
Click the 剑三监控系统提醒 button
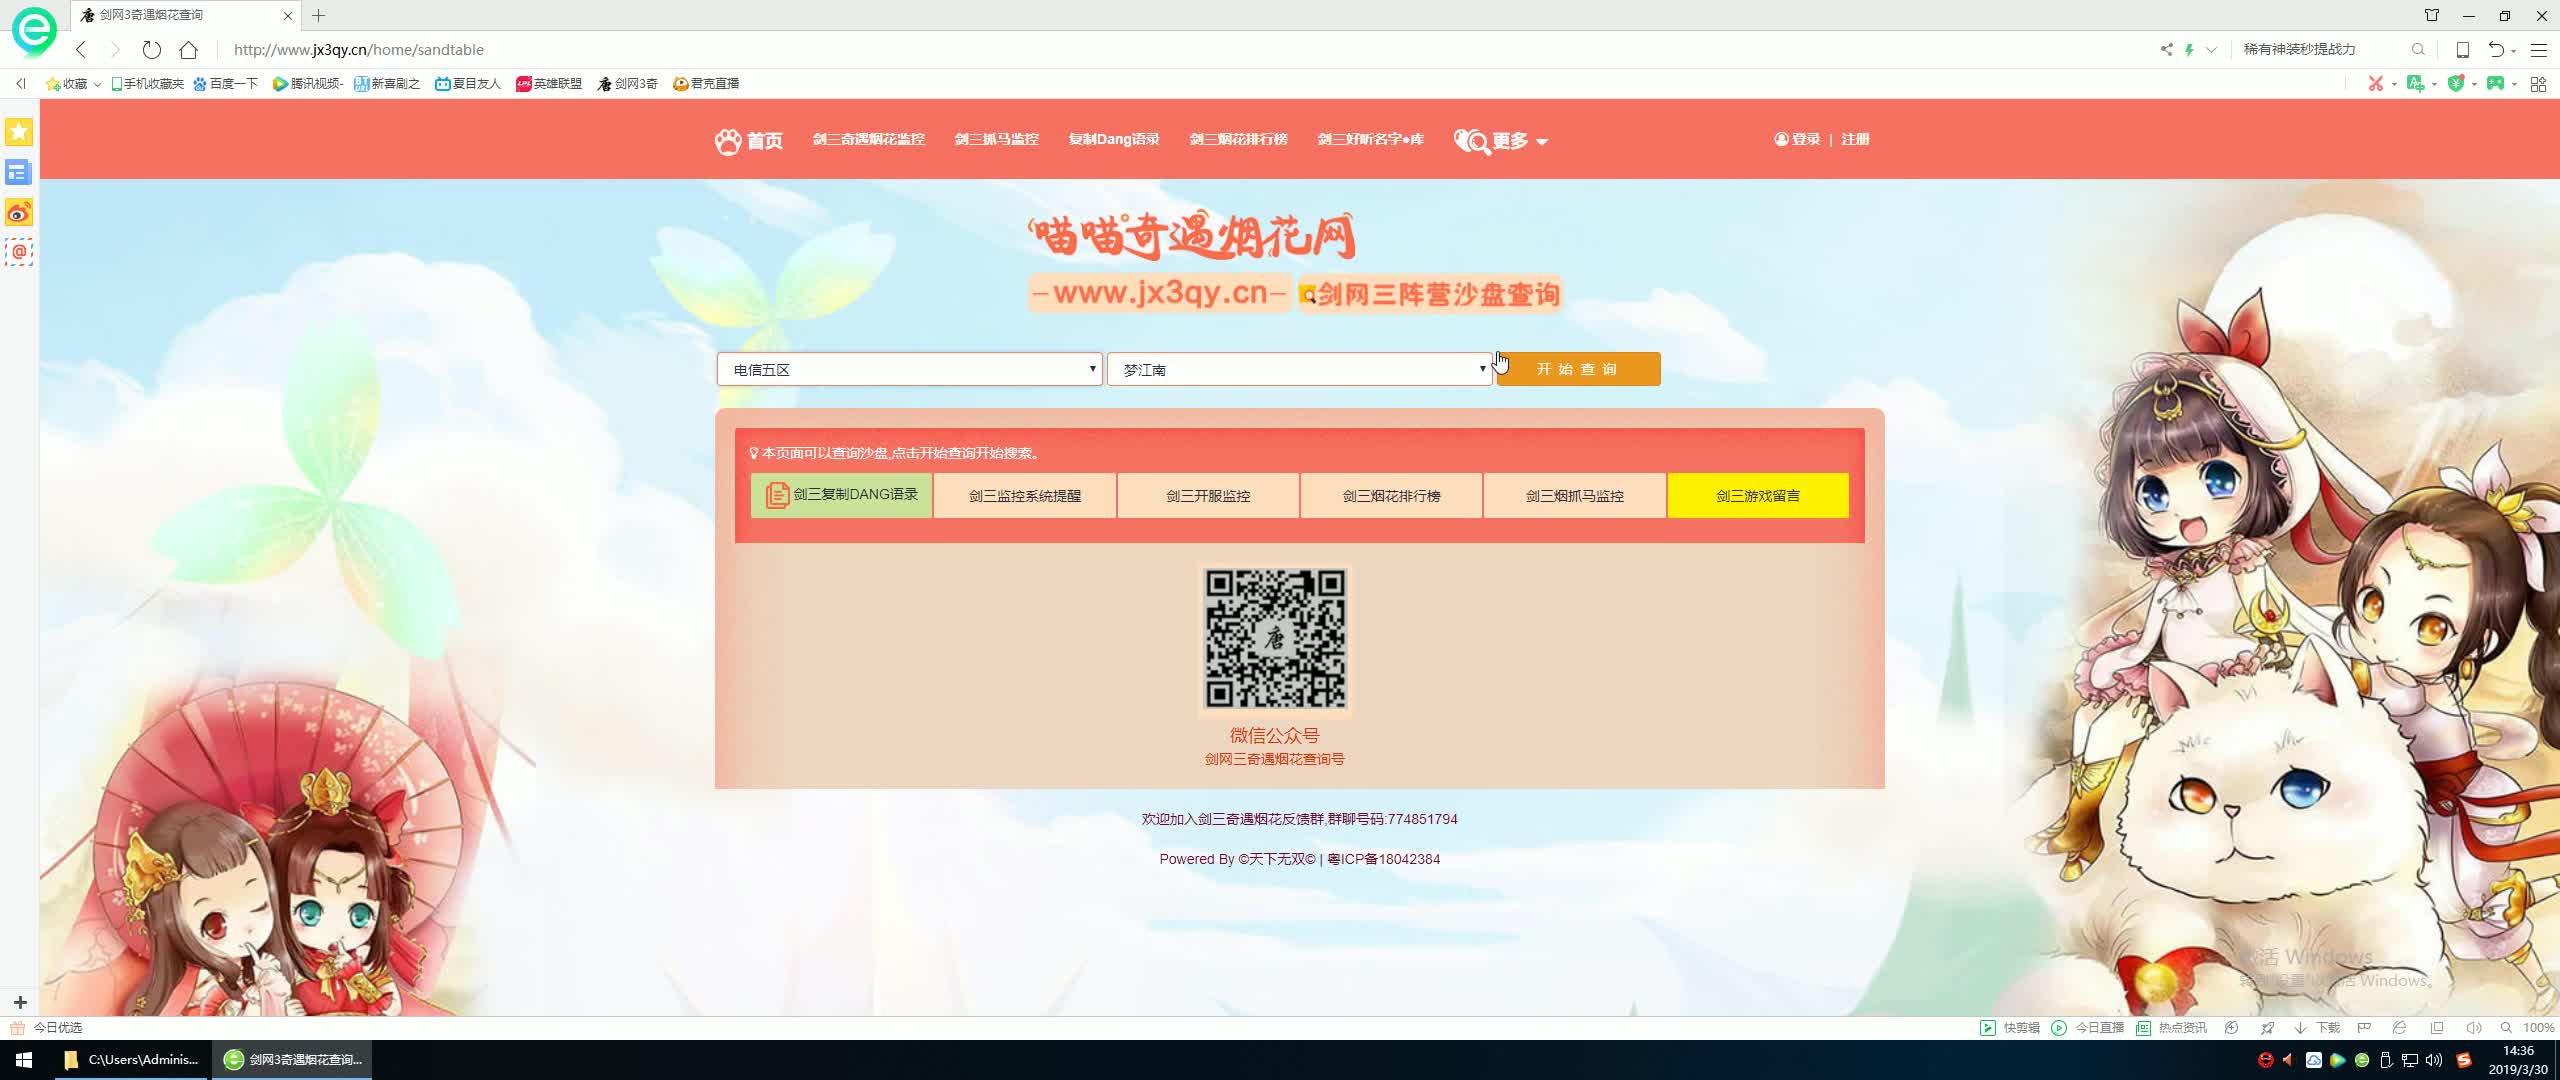pos(1024,495)
